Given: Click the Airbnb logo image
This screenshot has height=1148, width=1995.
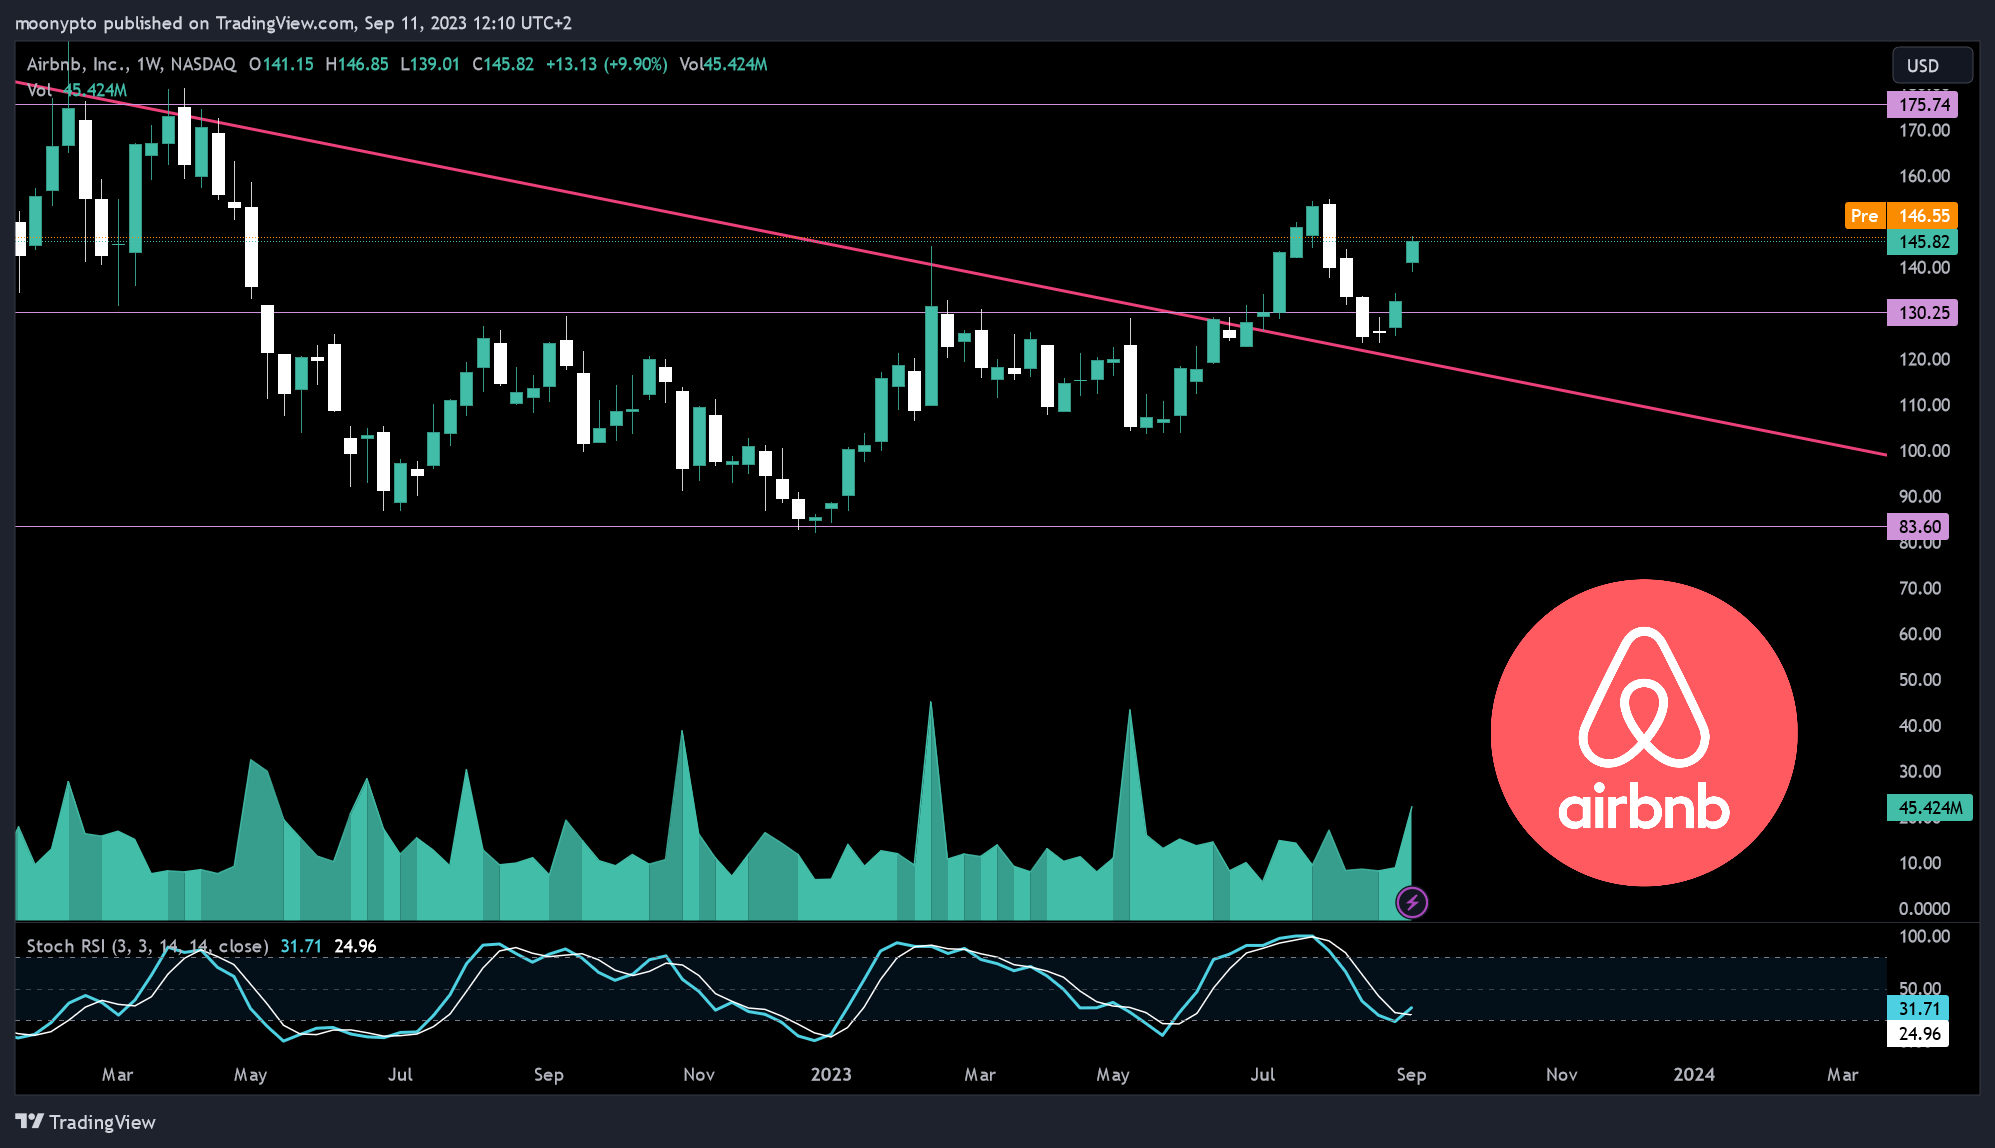Looking at the screenshot, I should [1643, 732].
